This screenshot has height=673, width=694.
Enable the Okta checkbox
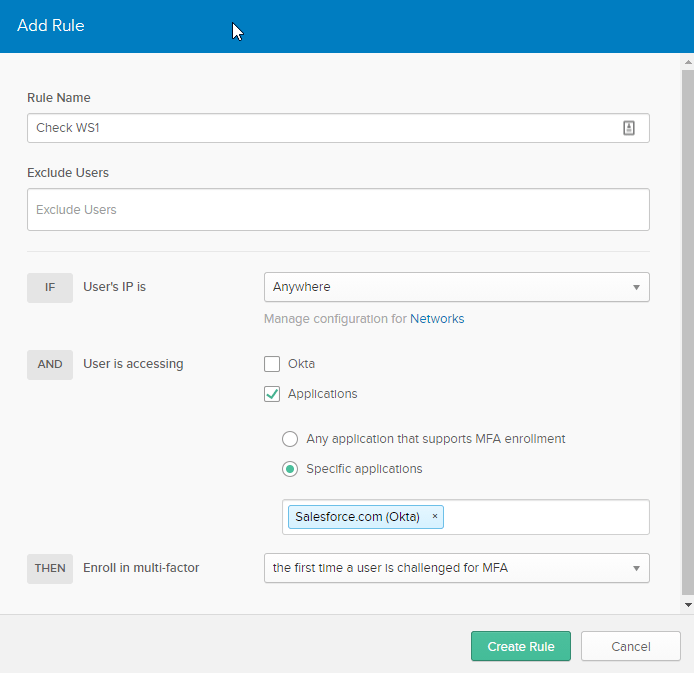272,364
